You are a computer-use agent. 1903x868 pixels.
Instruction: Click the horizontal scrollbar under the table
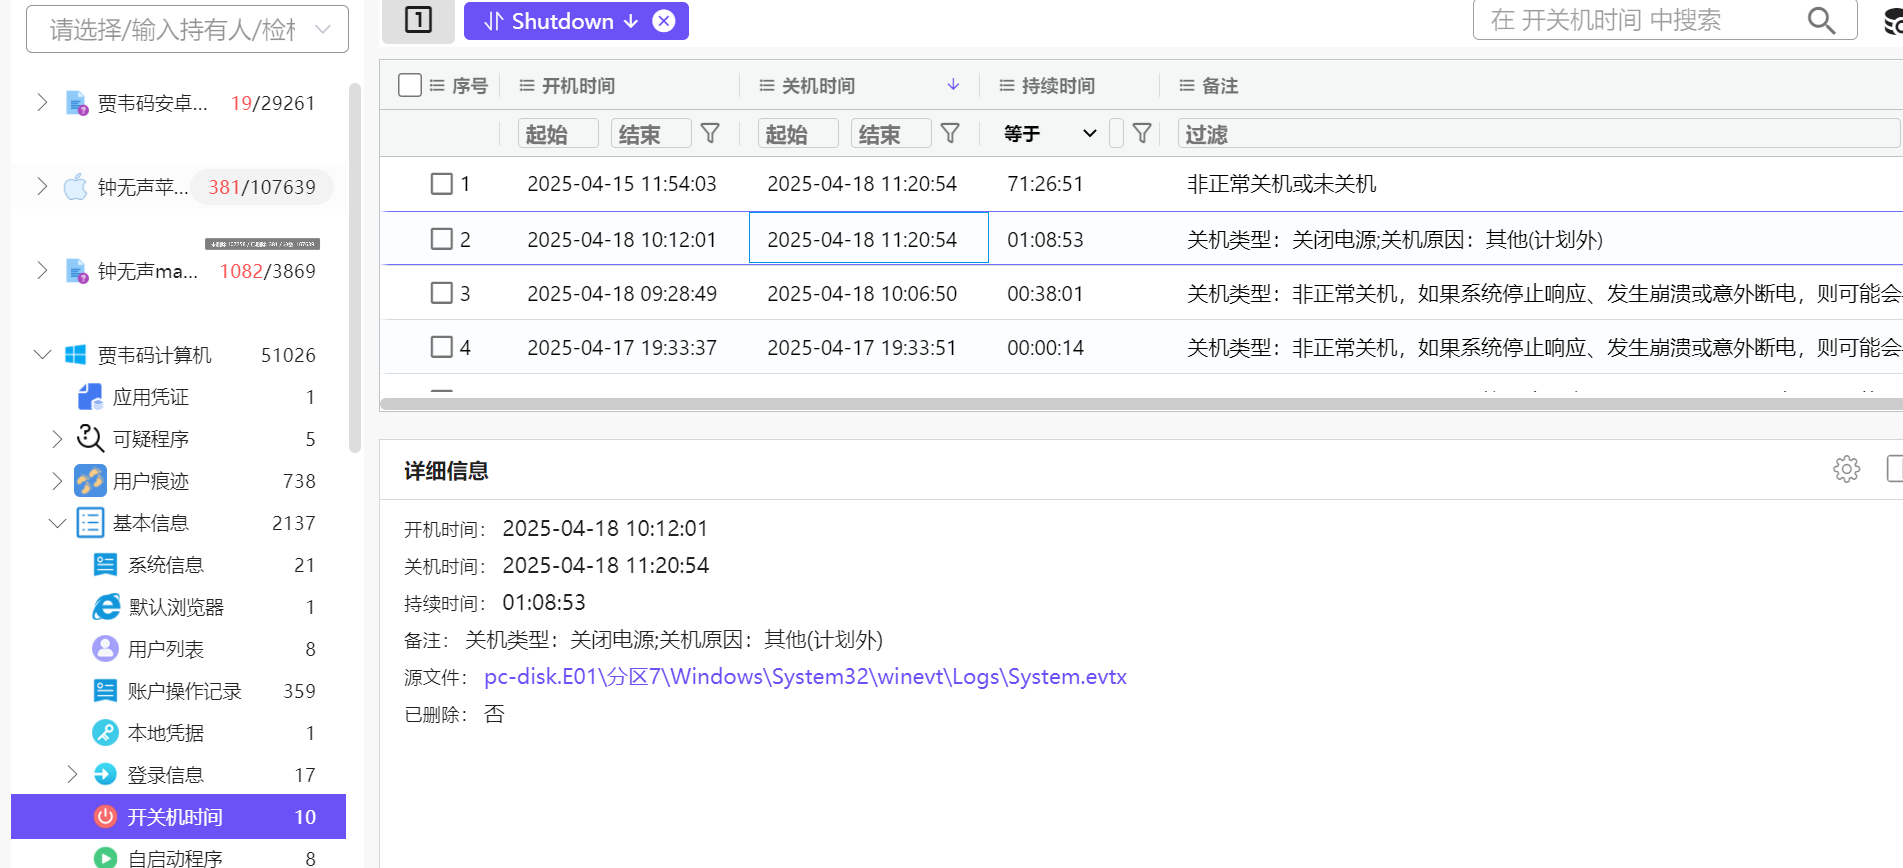(1140, 404)
